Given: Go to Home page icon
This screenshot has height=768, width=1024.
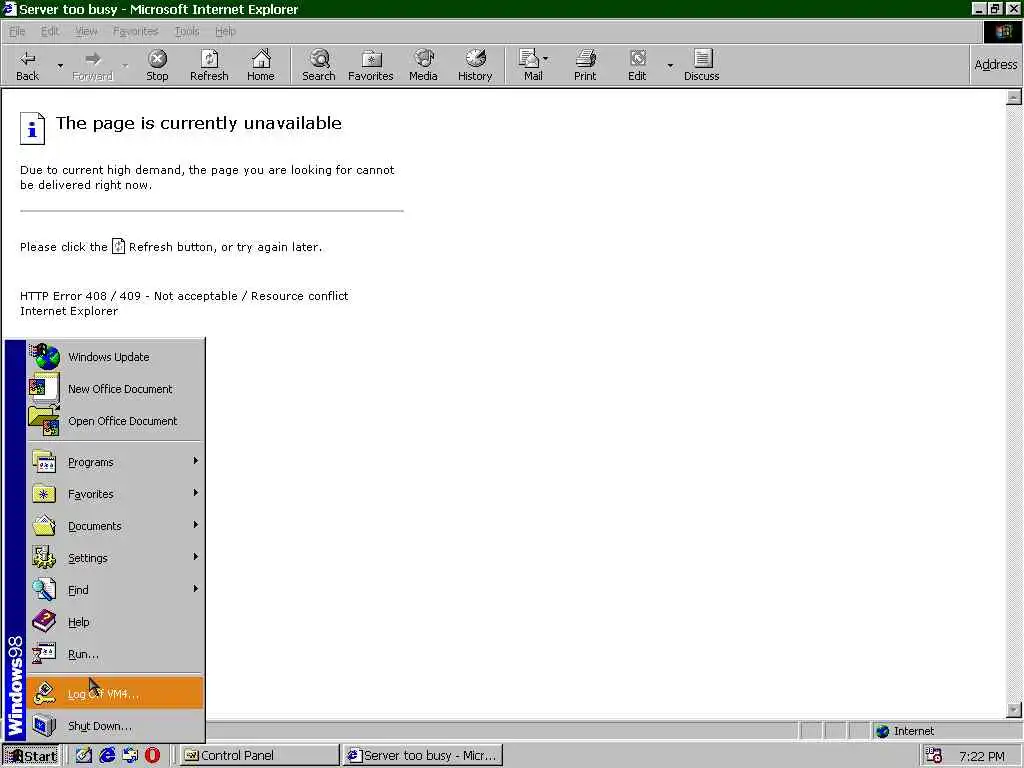Looking at the screenshot, I should click(261, 65).
